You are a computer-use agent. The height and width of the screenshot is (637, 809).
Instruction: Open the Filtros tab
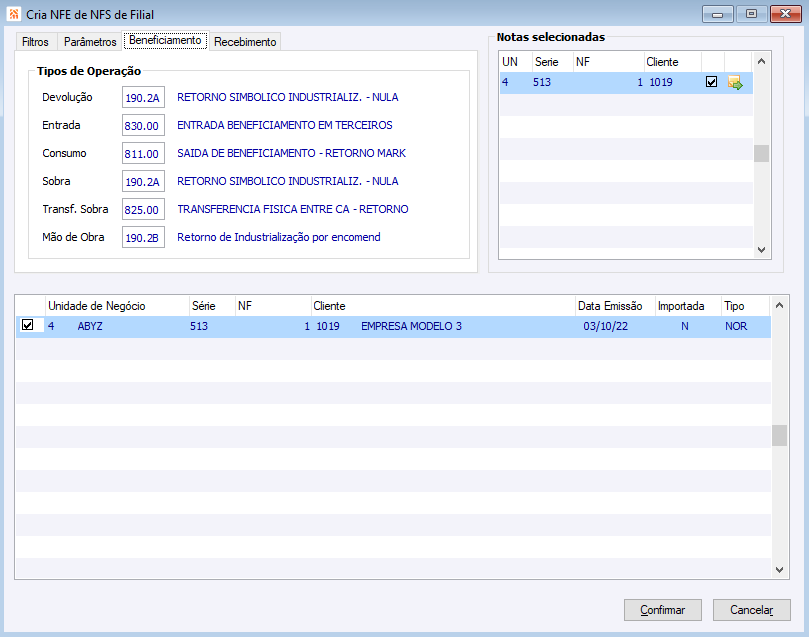click(36, 42)
